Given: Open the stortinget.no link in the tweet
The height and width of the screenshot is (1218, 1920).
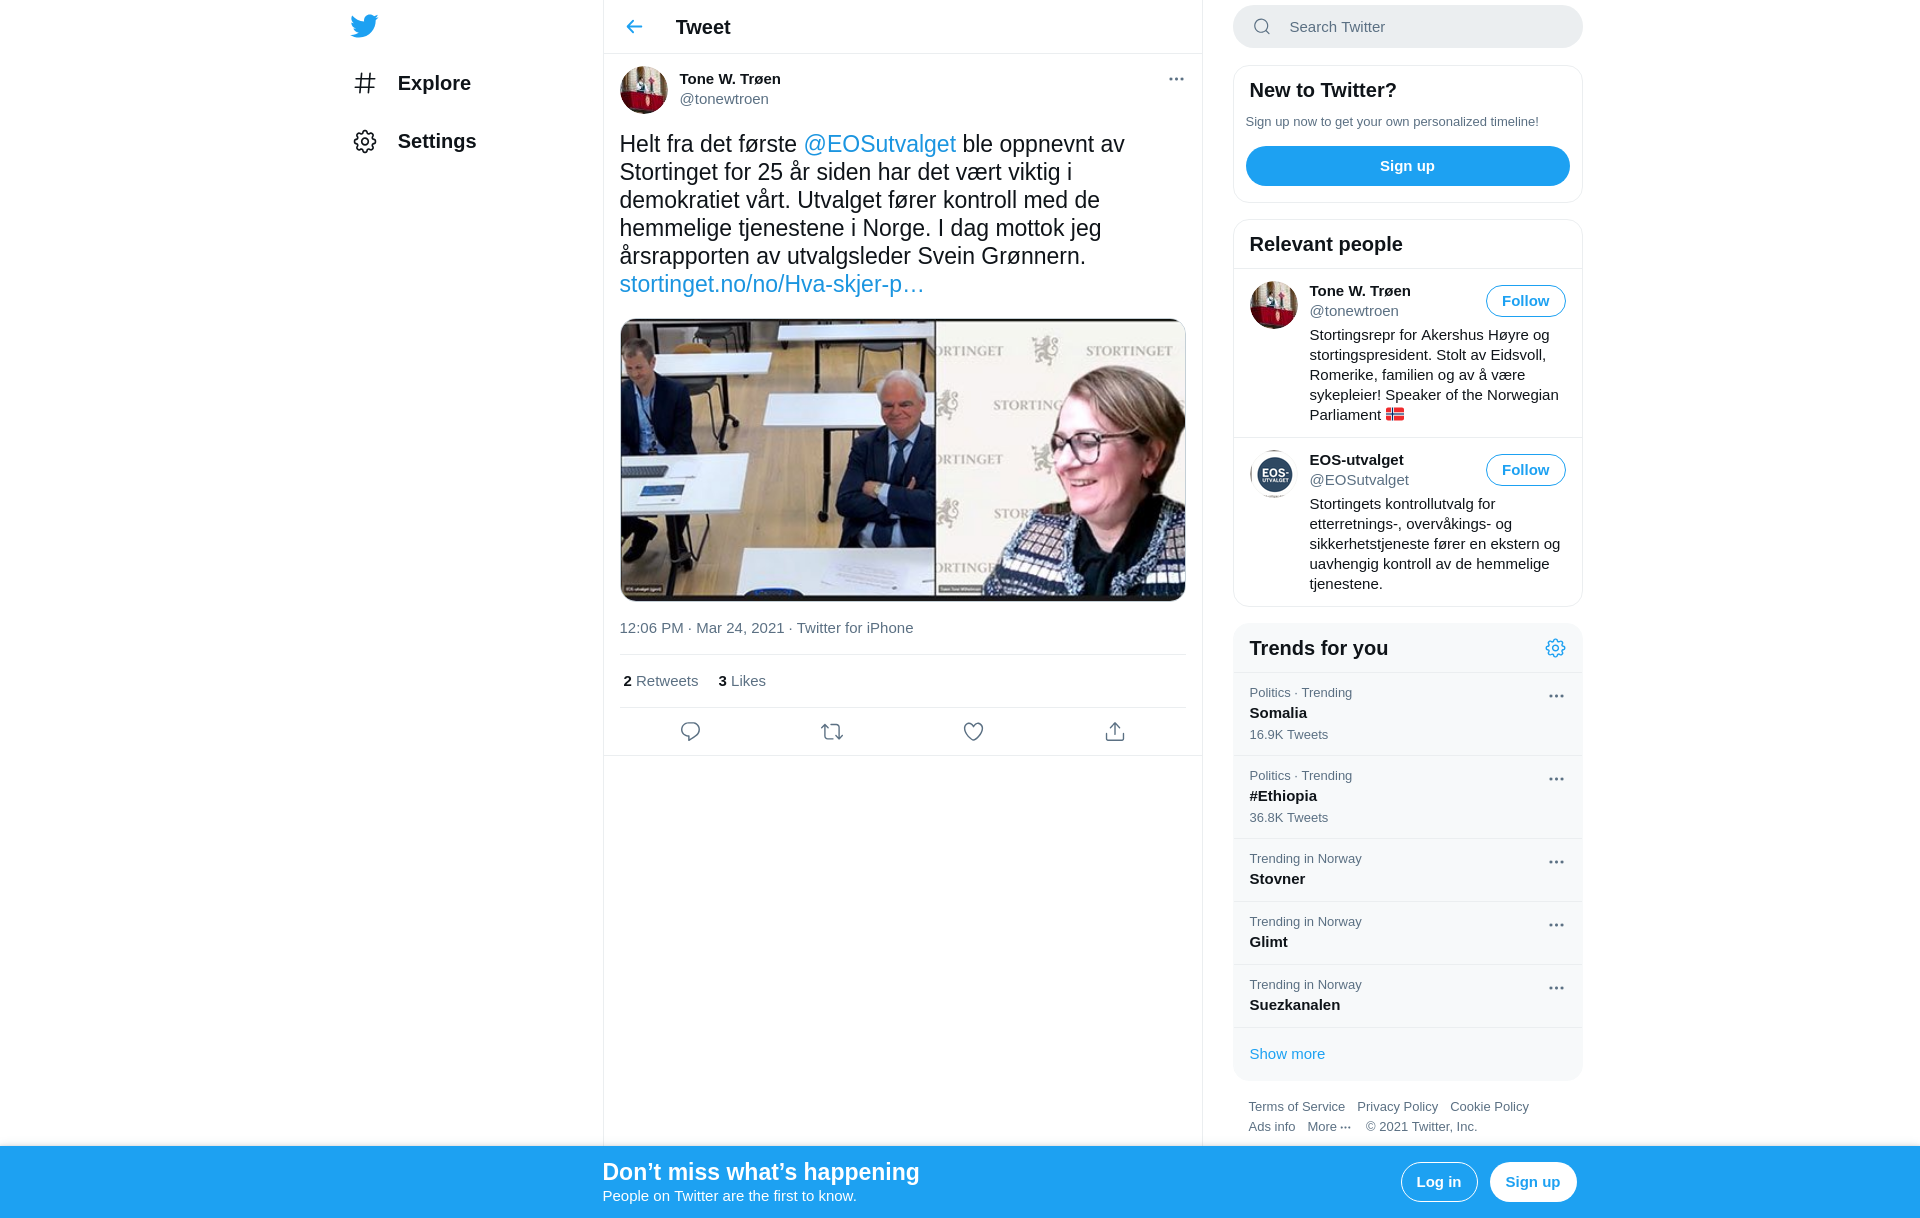Looking at the screenshot, I should [771, 284].
